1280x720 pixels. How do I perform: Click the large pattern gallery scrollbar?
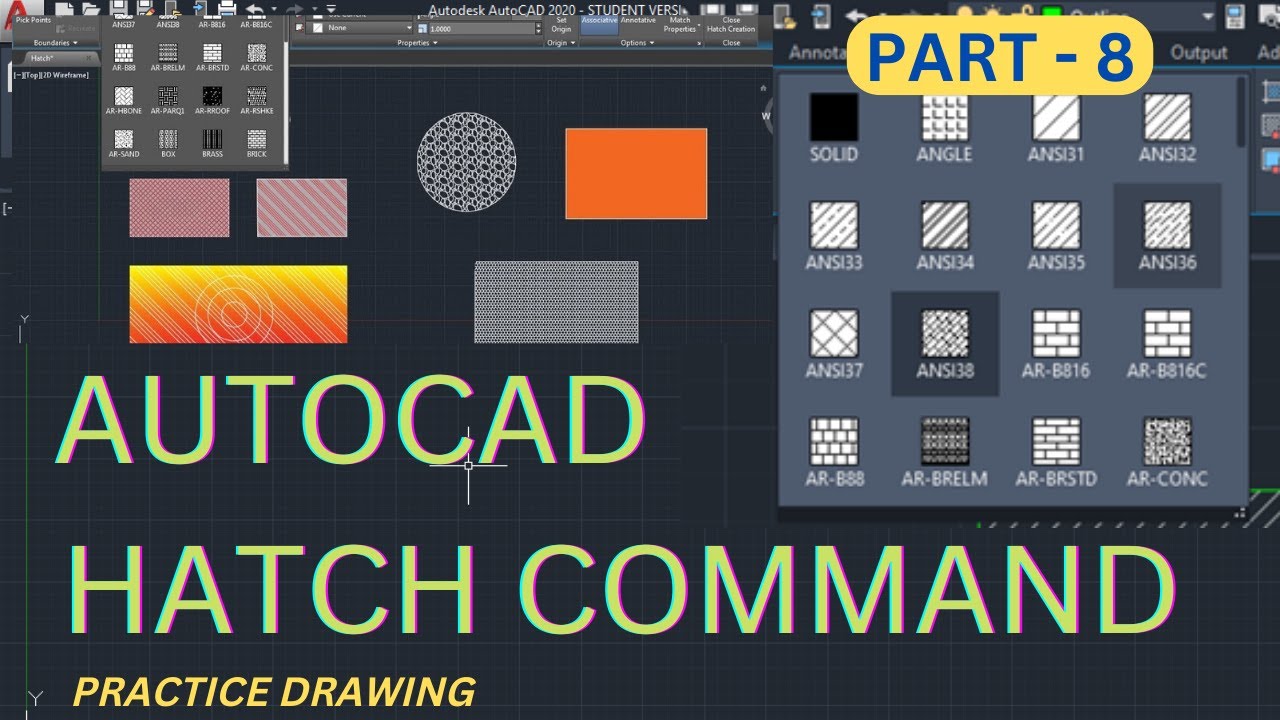click(x=1242, y=110)
